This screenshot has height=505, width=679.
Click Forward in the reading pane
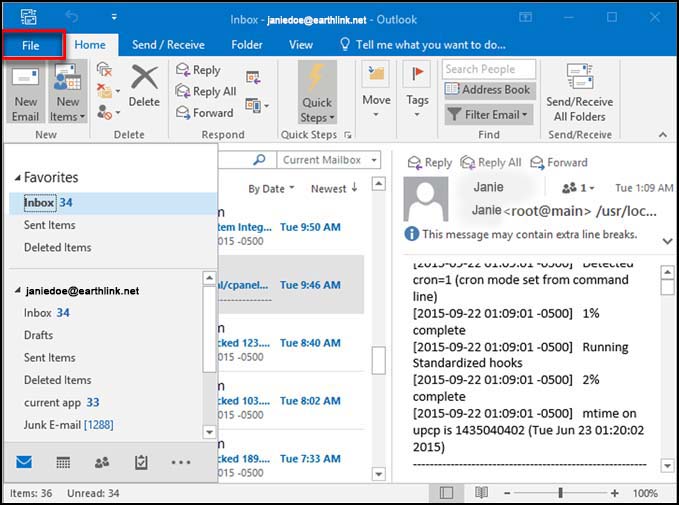(x=559, y=163)
